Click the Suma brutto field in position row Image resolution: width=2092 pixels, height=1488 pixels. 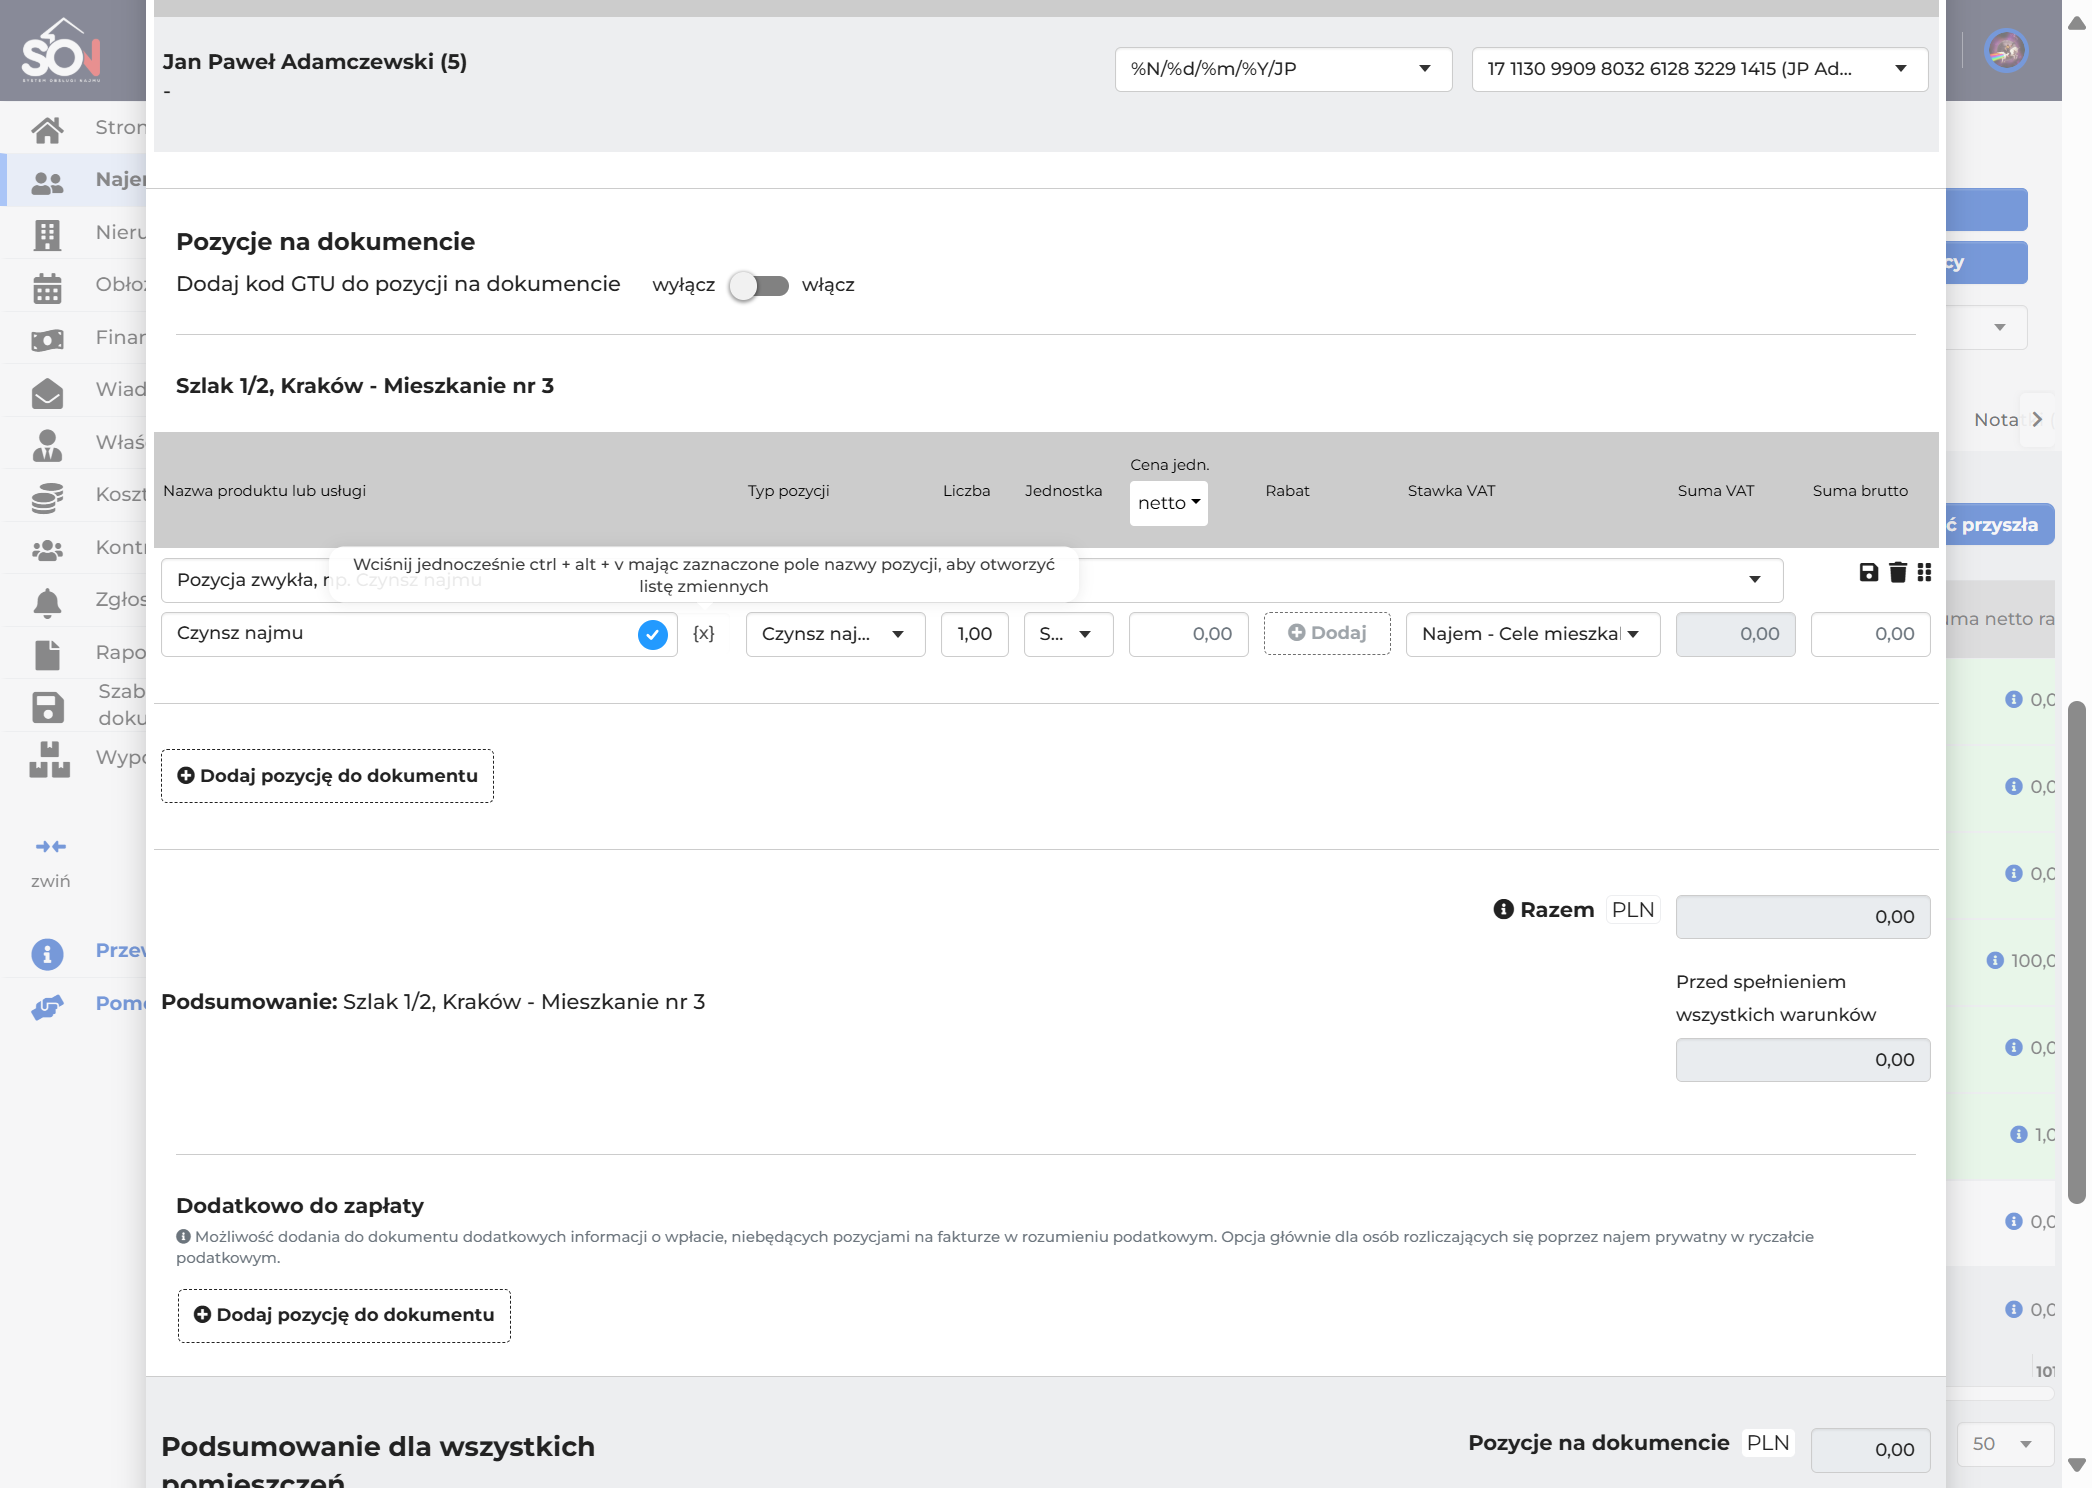pos(1870,634)
